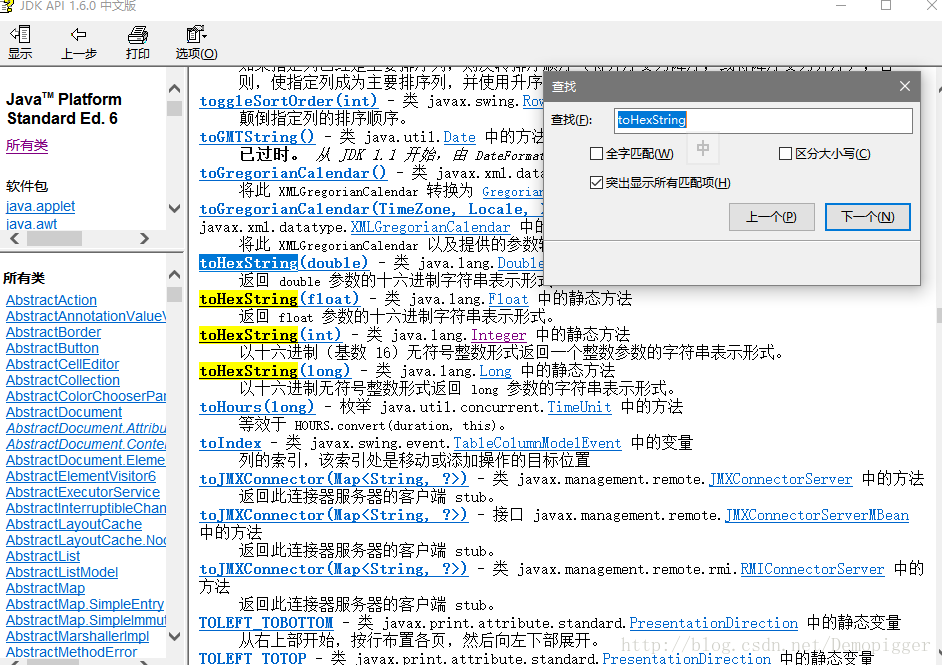Click the 下一个(N) button
Screen dimensions: 942x665
(x=868, y=217)
